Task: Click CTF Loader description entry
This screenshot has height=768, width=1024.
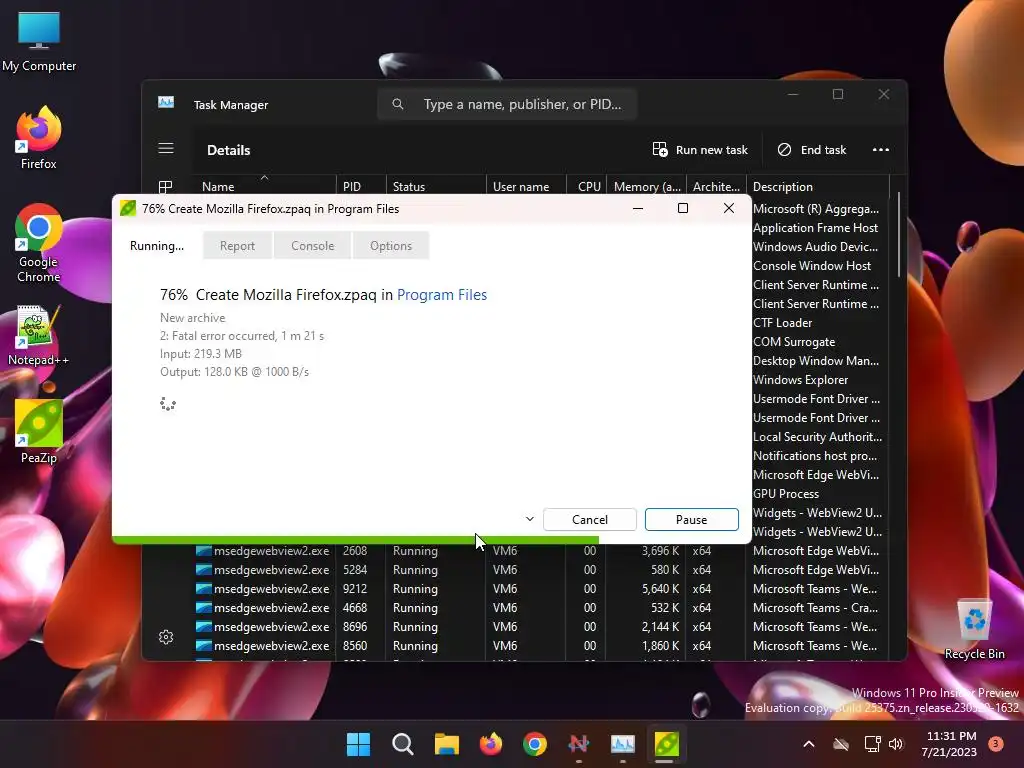Action: 782,323
